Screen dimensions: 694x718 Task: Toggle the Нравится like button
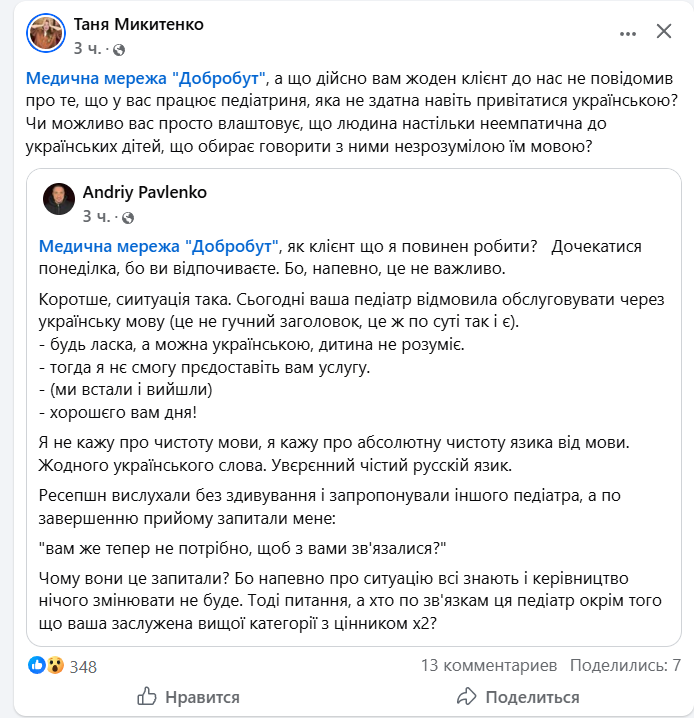point(188,697)
